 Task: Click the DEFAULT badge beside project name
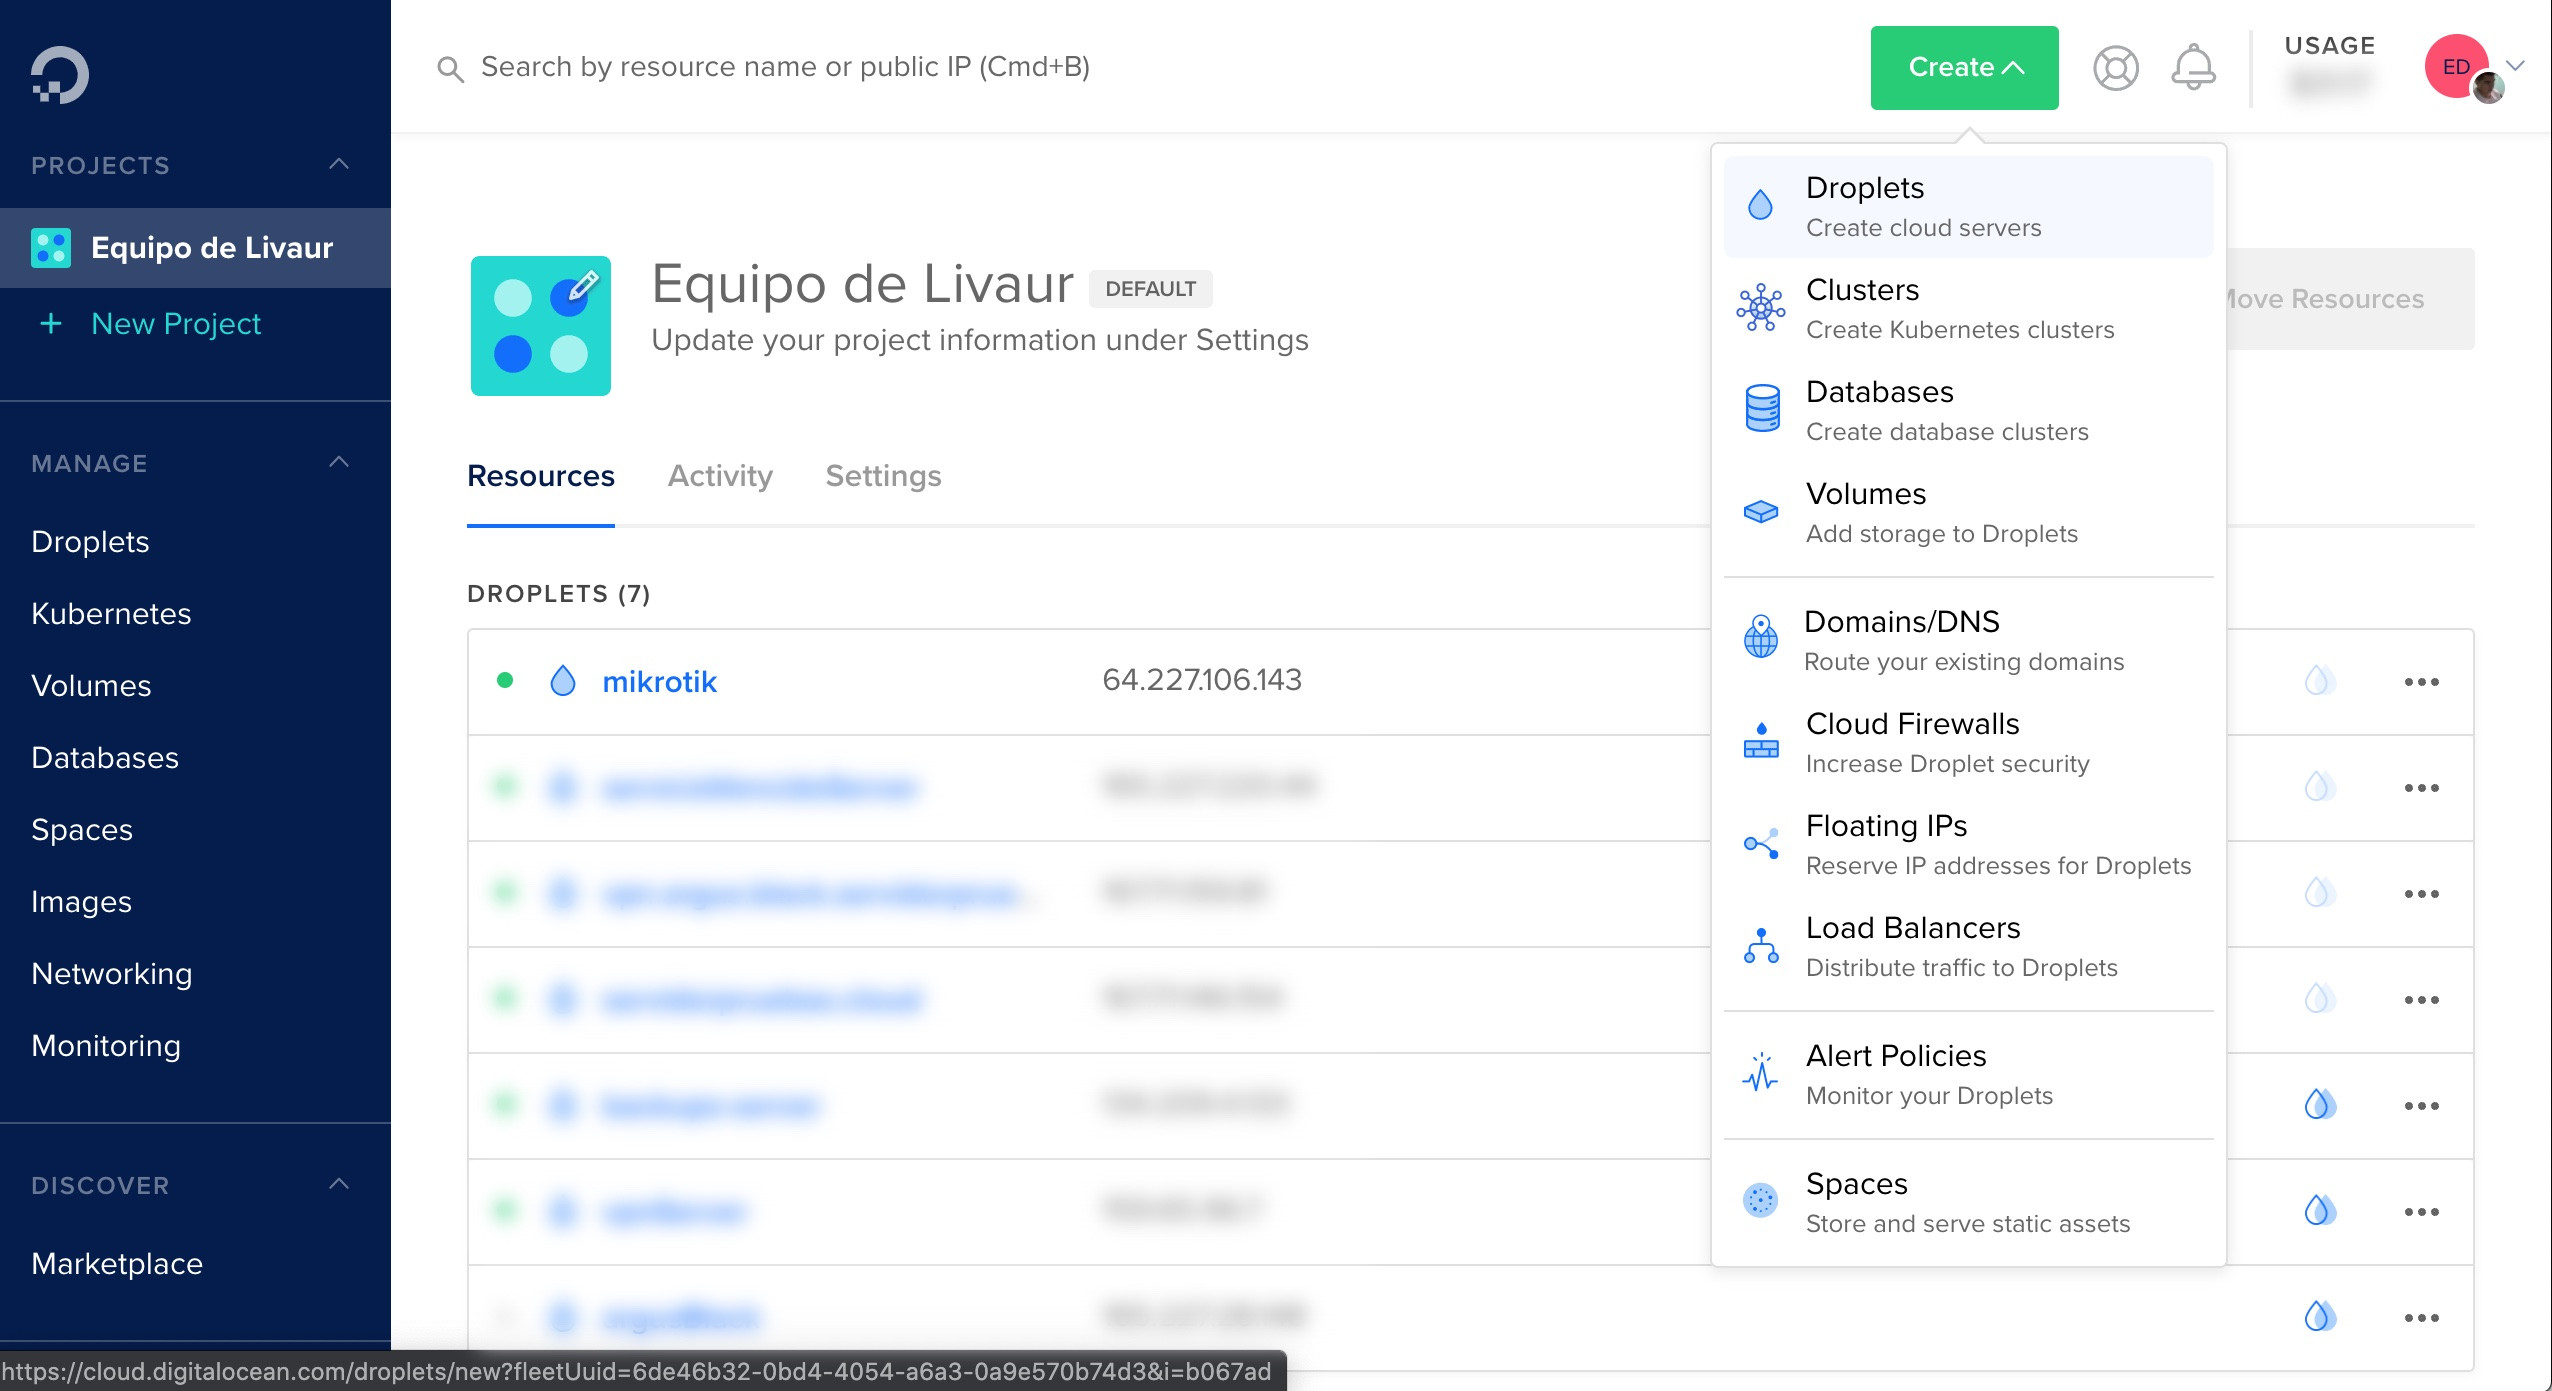click(x=1150, y=289)
